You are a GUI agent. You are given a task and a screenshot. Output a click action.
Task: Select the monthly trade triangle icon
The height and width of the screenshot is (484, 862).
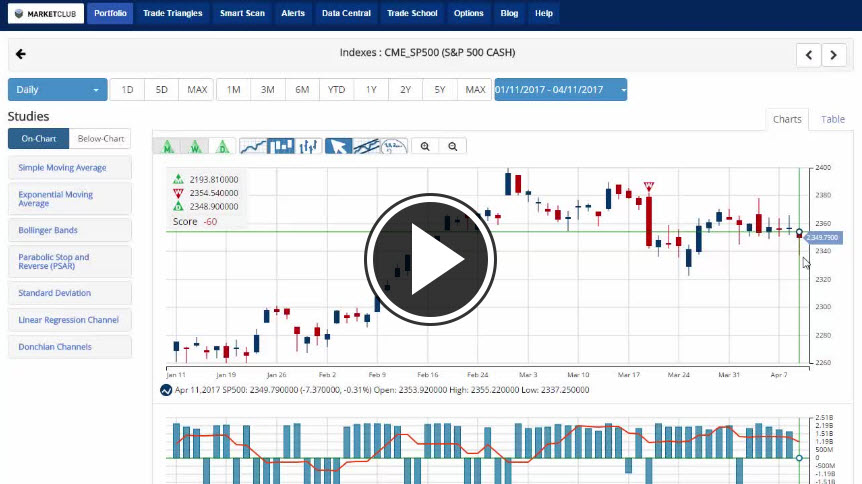click(167, 146)
